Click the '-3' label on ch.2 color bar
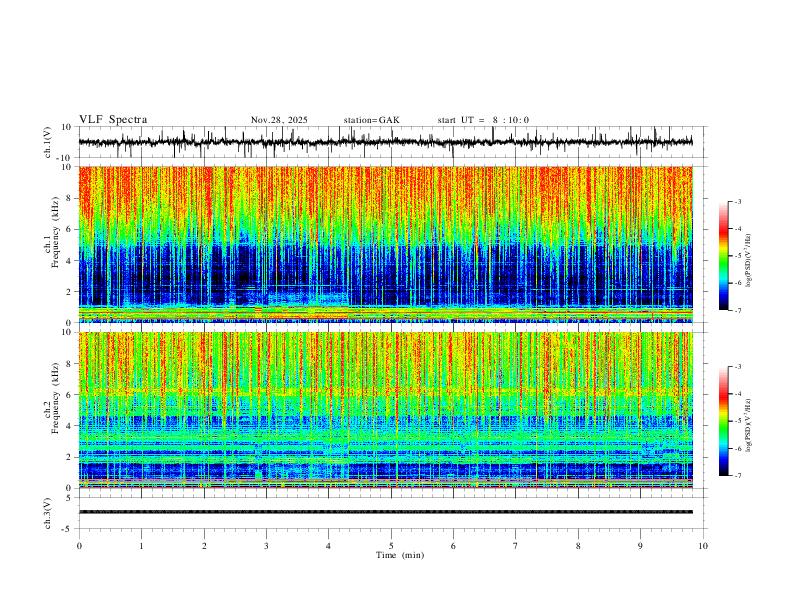792x612 pixels. point(737,367)
